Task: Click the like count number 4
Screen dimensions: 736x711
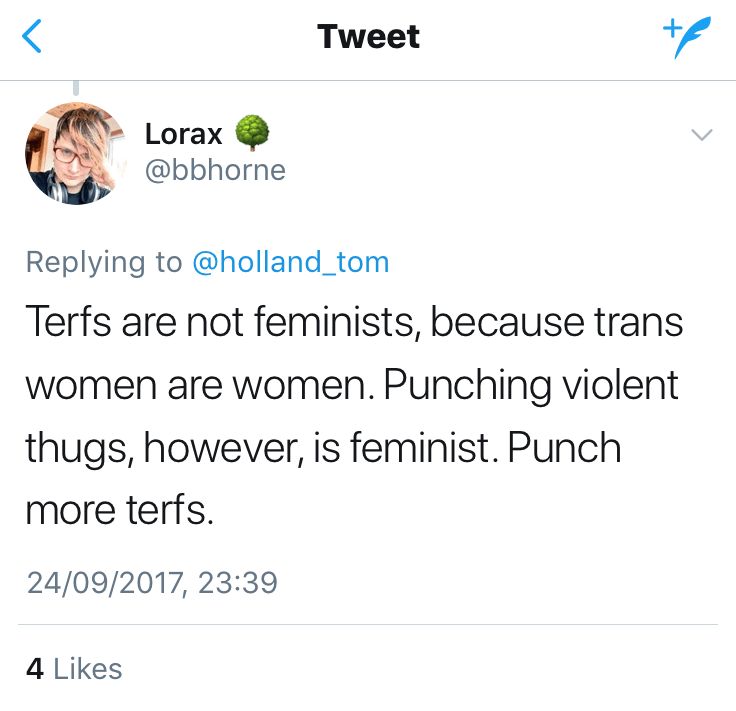Action: pyautogui.click(x=35, y=669)
